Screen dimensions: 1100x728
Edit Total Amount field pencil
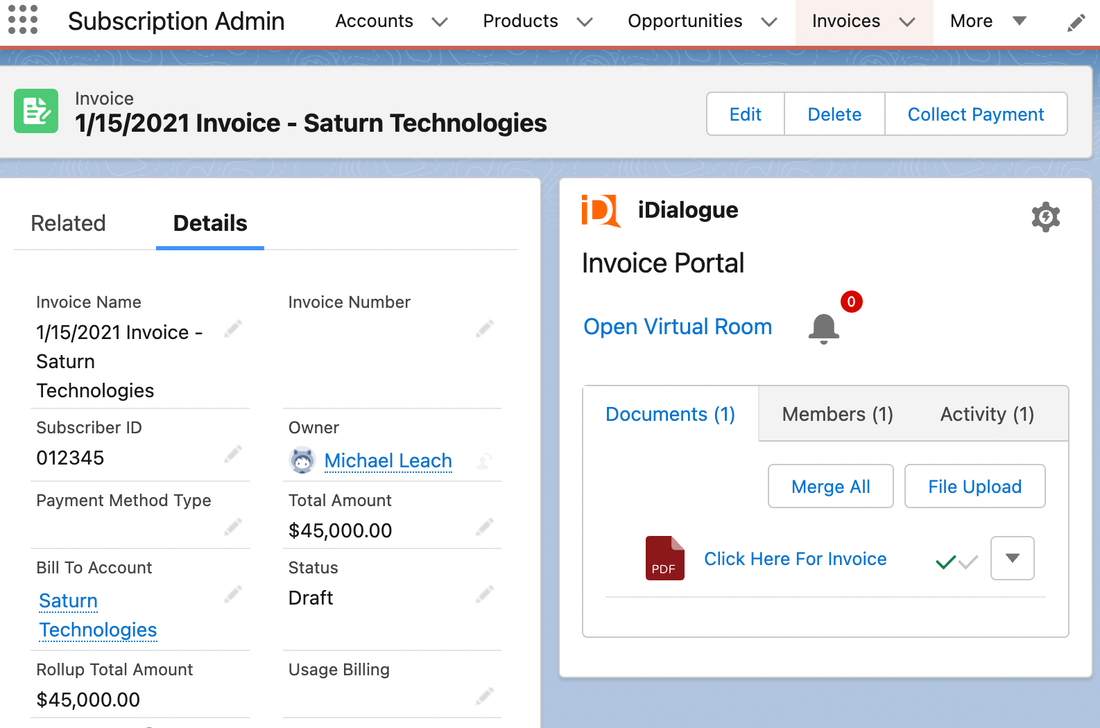click(485, 527)
